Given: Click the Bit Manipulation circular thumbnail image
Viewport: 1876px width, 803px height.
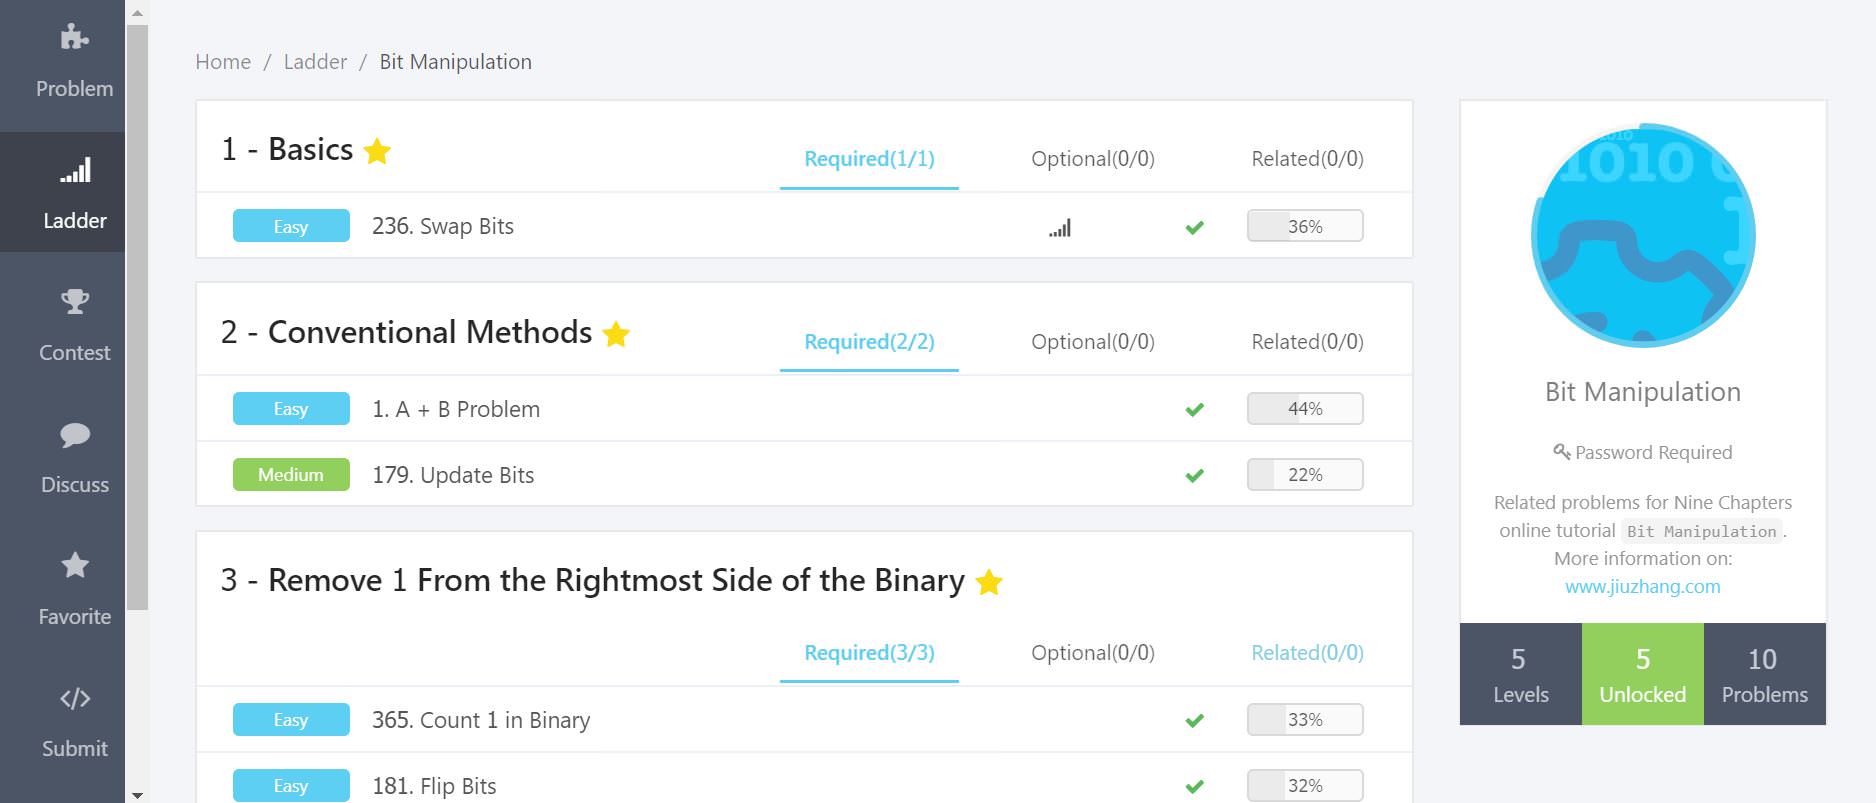Looking at the screenshot, I should (x=1642, y=235).
